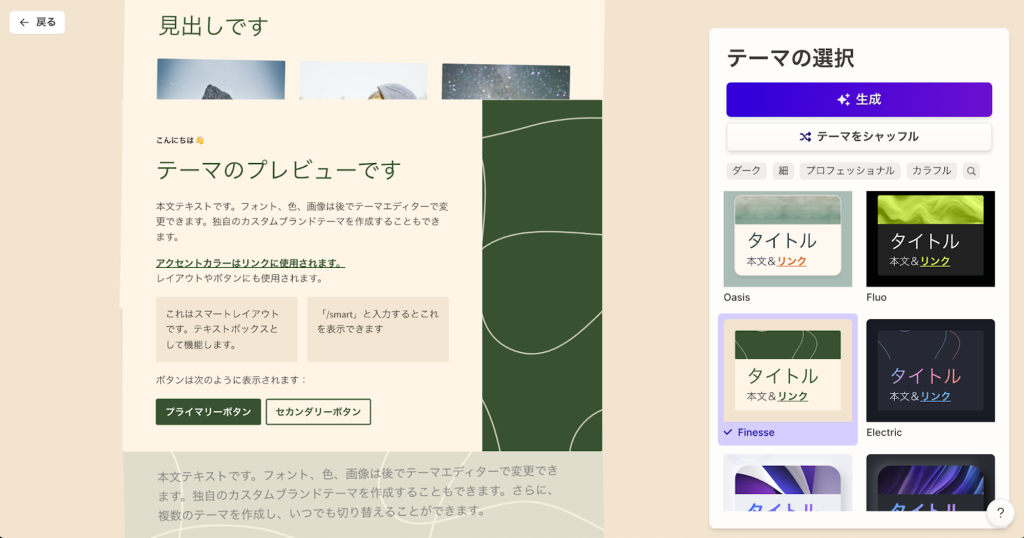Open the アクセントカラー accent link
Image resolution: width=1024 pixels, height=538 pixels.
(250, 263)
